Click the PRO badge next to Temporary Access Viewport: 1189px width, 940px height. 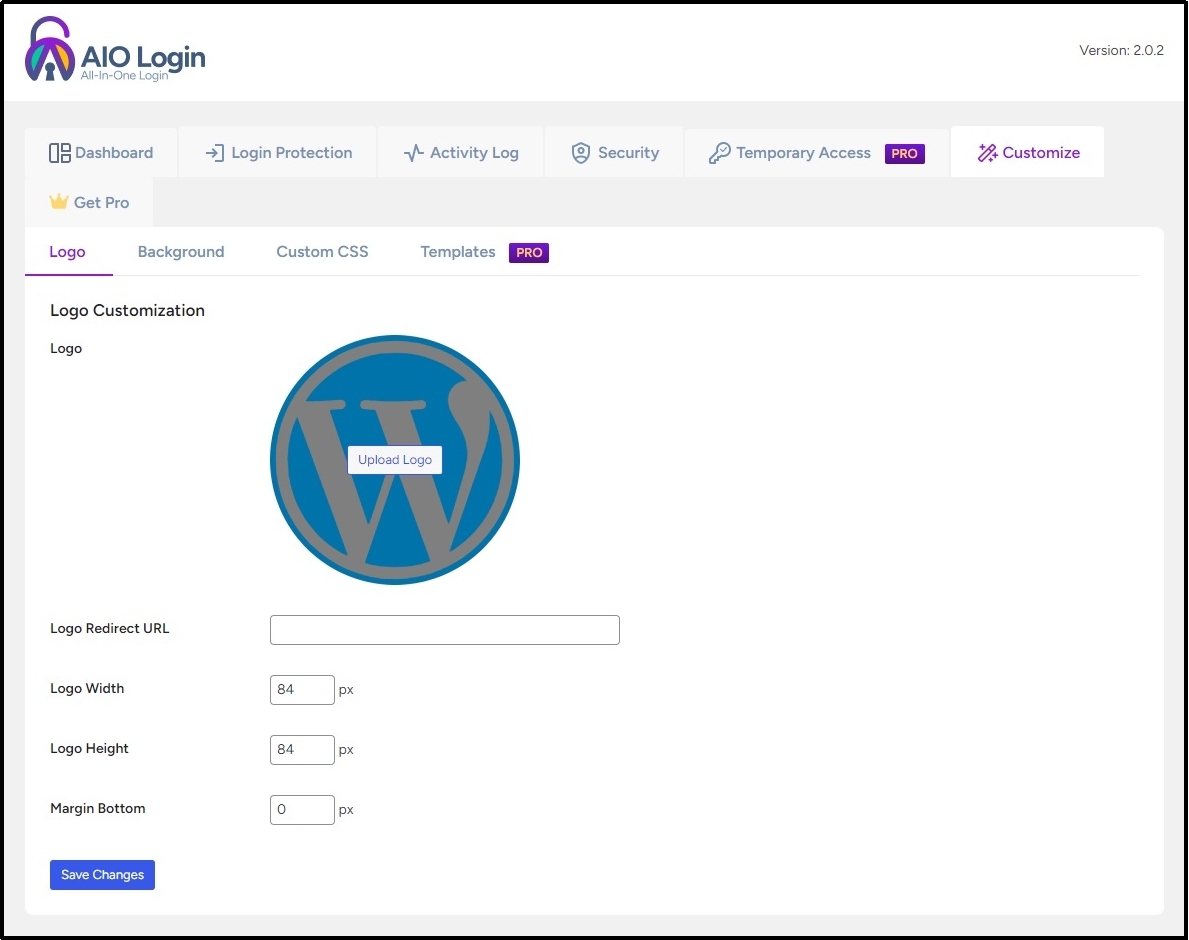tap(904, 153)
